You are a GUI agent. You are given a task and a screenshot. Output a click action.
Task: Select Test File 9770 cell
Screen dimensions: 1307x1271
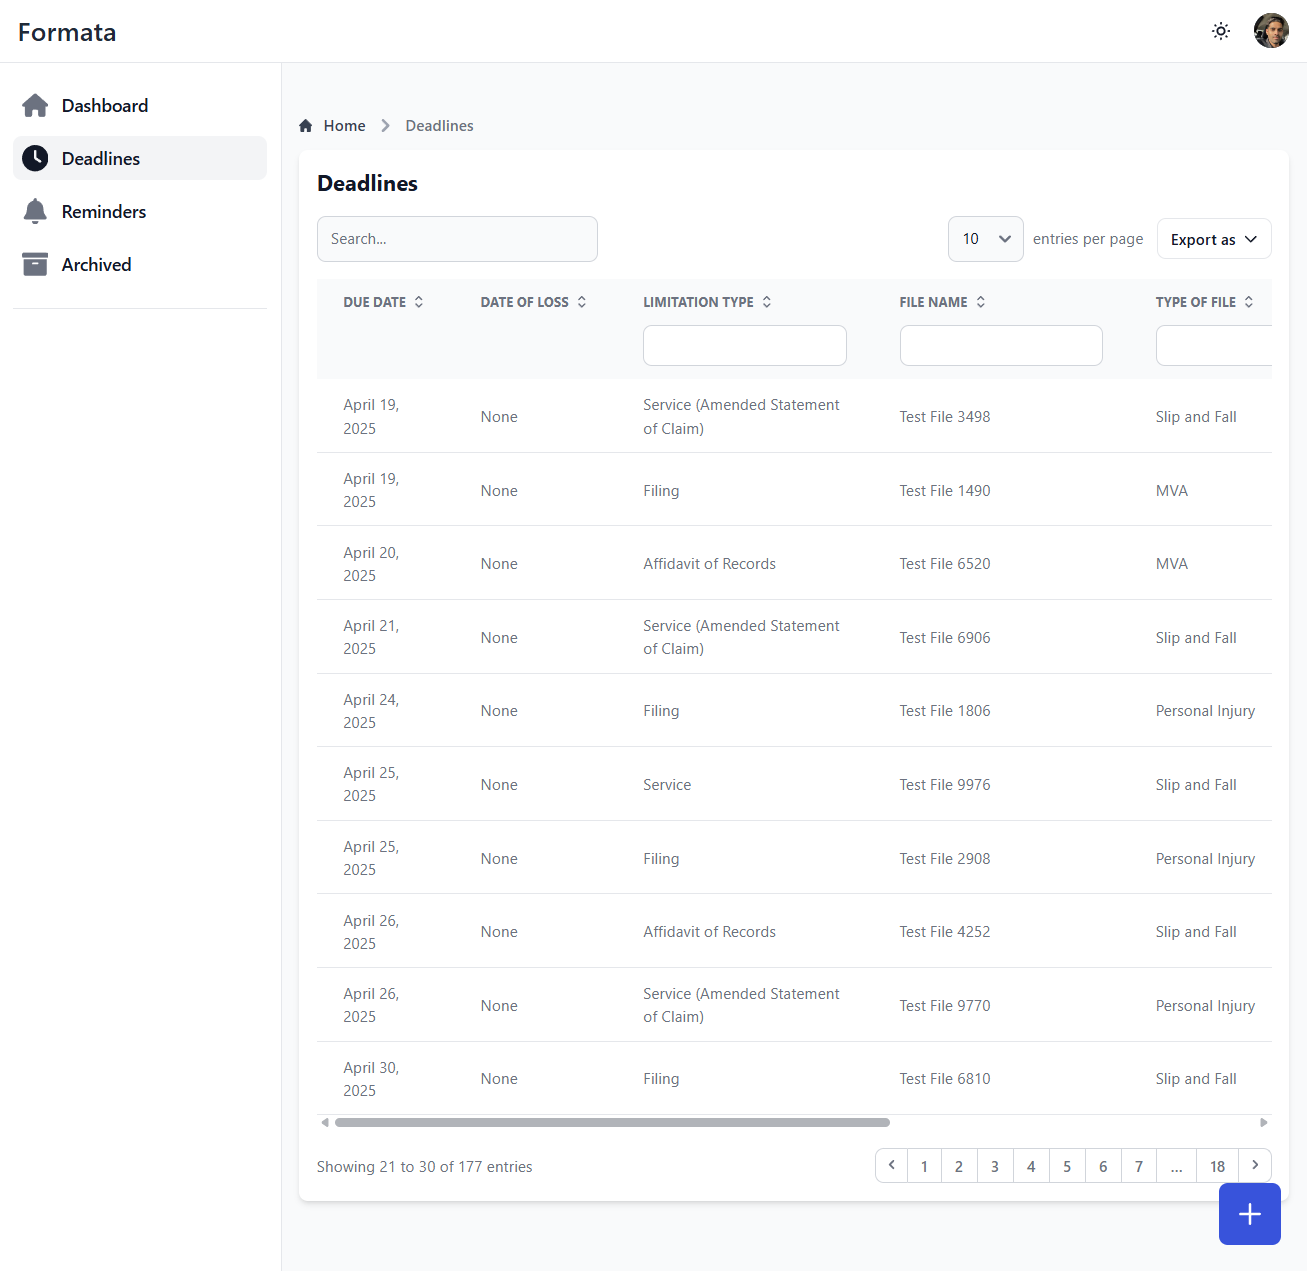coord(945,1006)
